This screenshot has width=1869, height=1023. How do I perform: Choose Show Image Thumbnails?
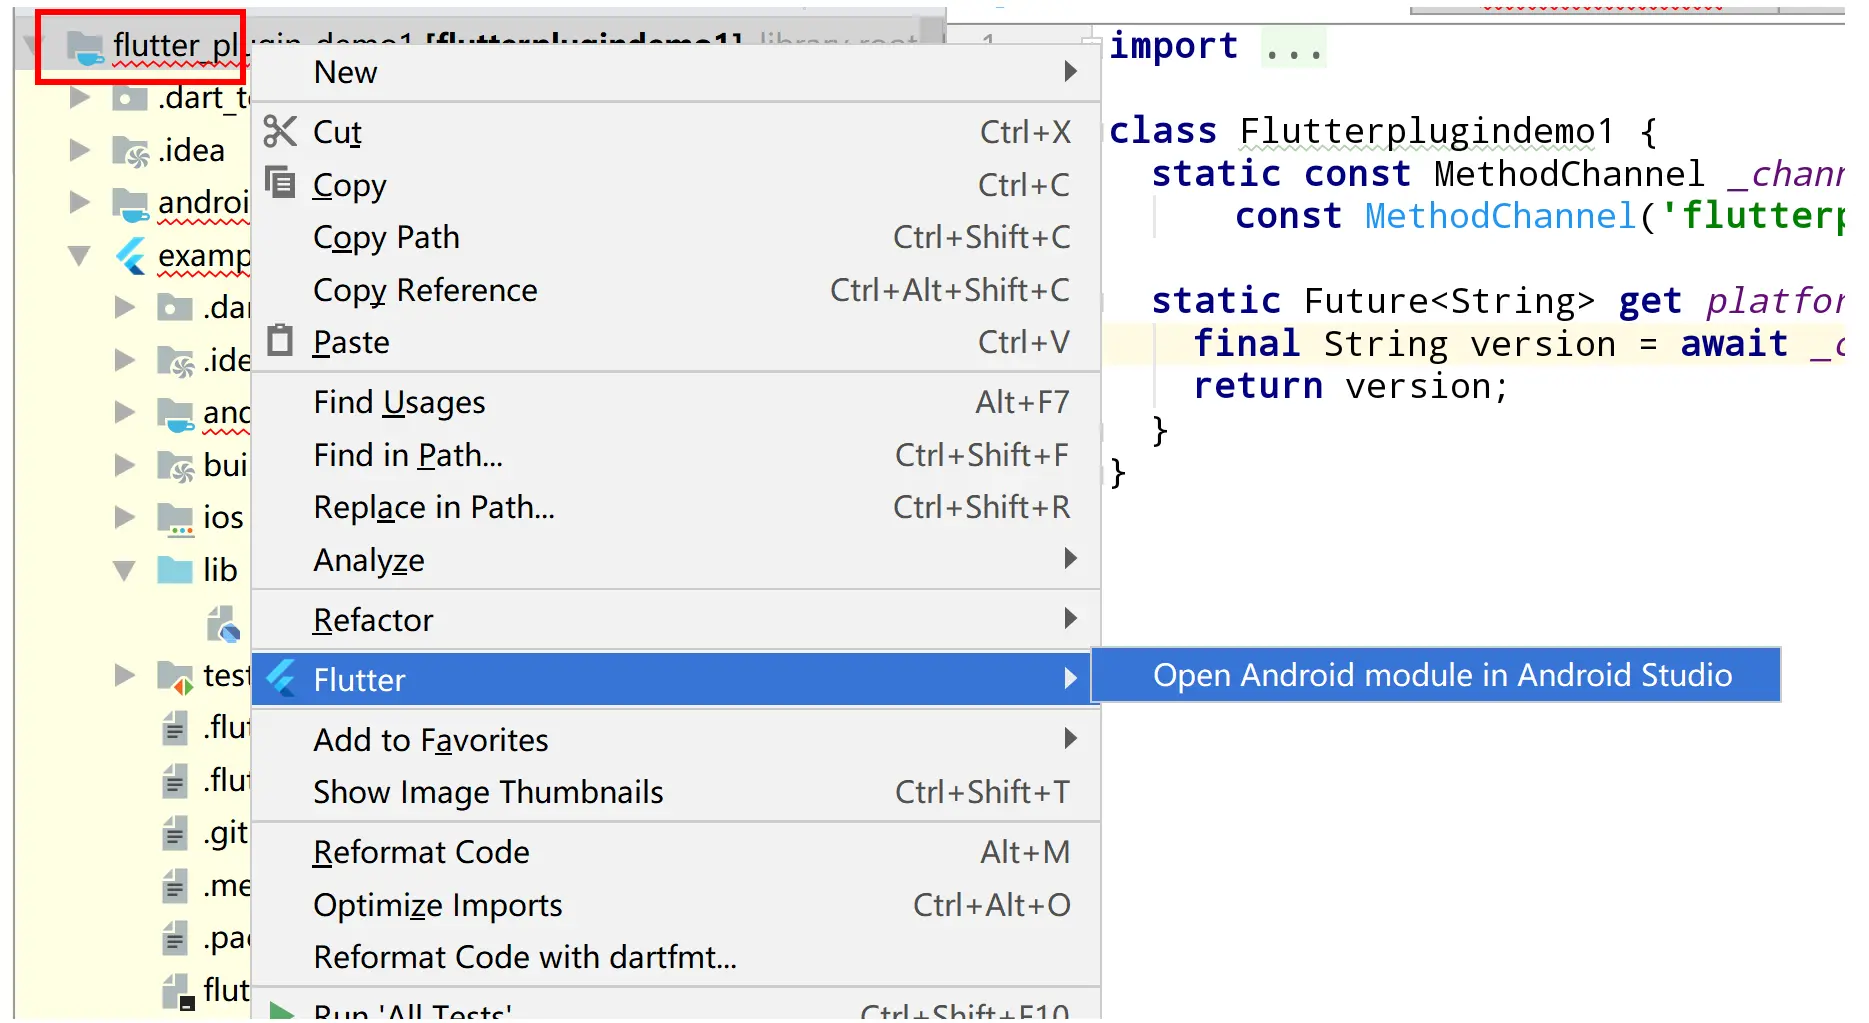676,792
